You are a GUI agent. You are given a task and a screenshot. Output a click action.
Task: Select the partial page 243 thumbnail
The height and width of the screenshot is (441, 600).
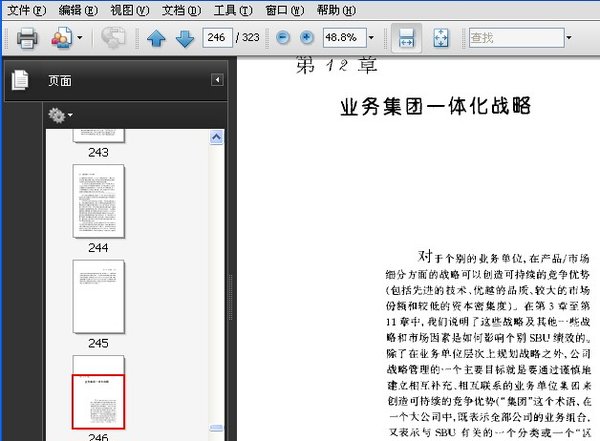pyautogui.click(x=99, y=136)
